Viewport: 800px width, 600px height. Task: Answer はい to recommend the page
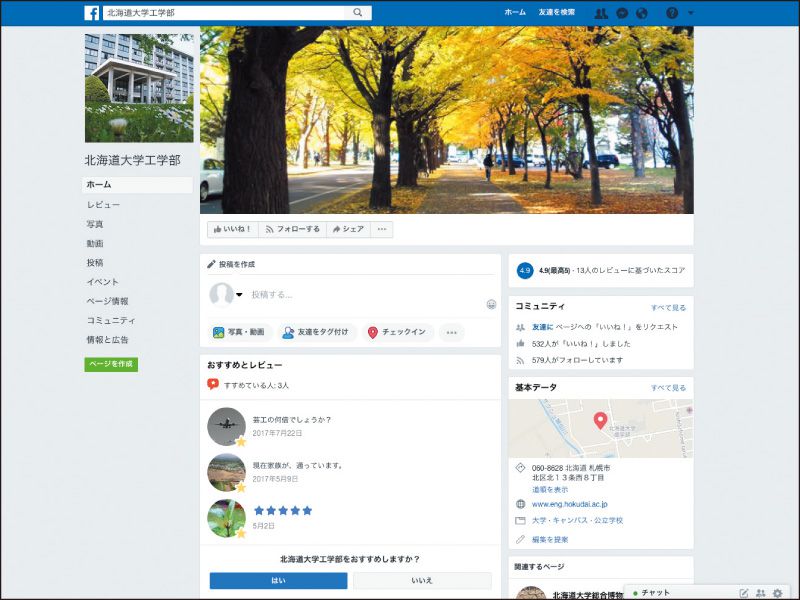[x=279, y=581]
